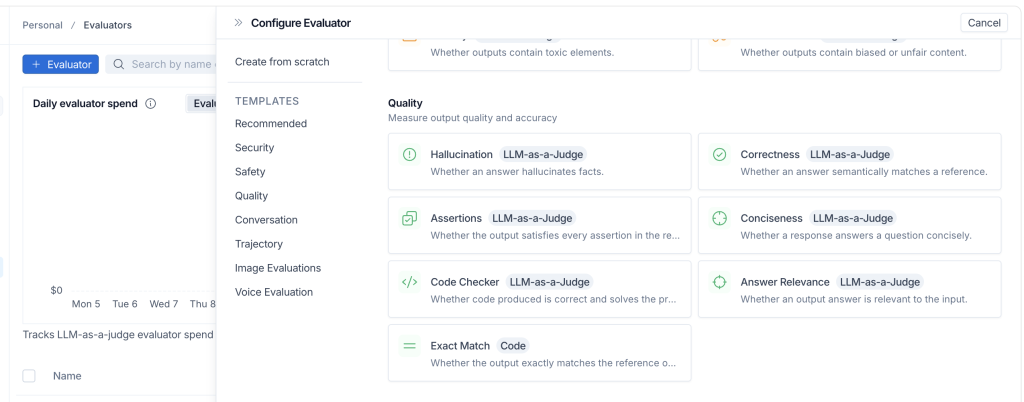
Task: Click 'Whether outputs contain toxic elements.' card
Action: click(539, 55)
